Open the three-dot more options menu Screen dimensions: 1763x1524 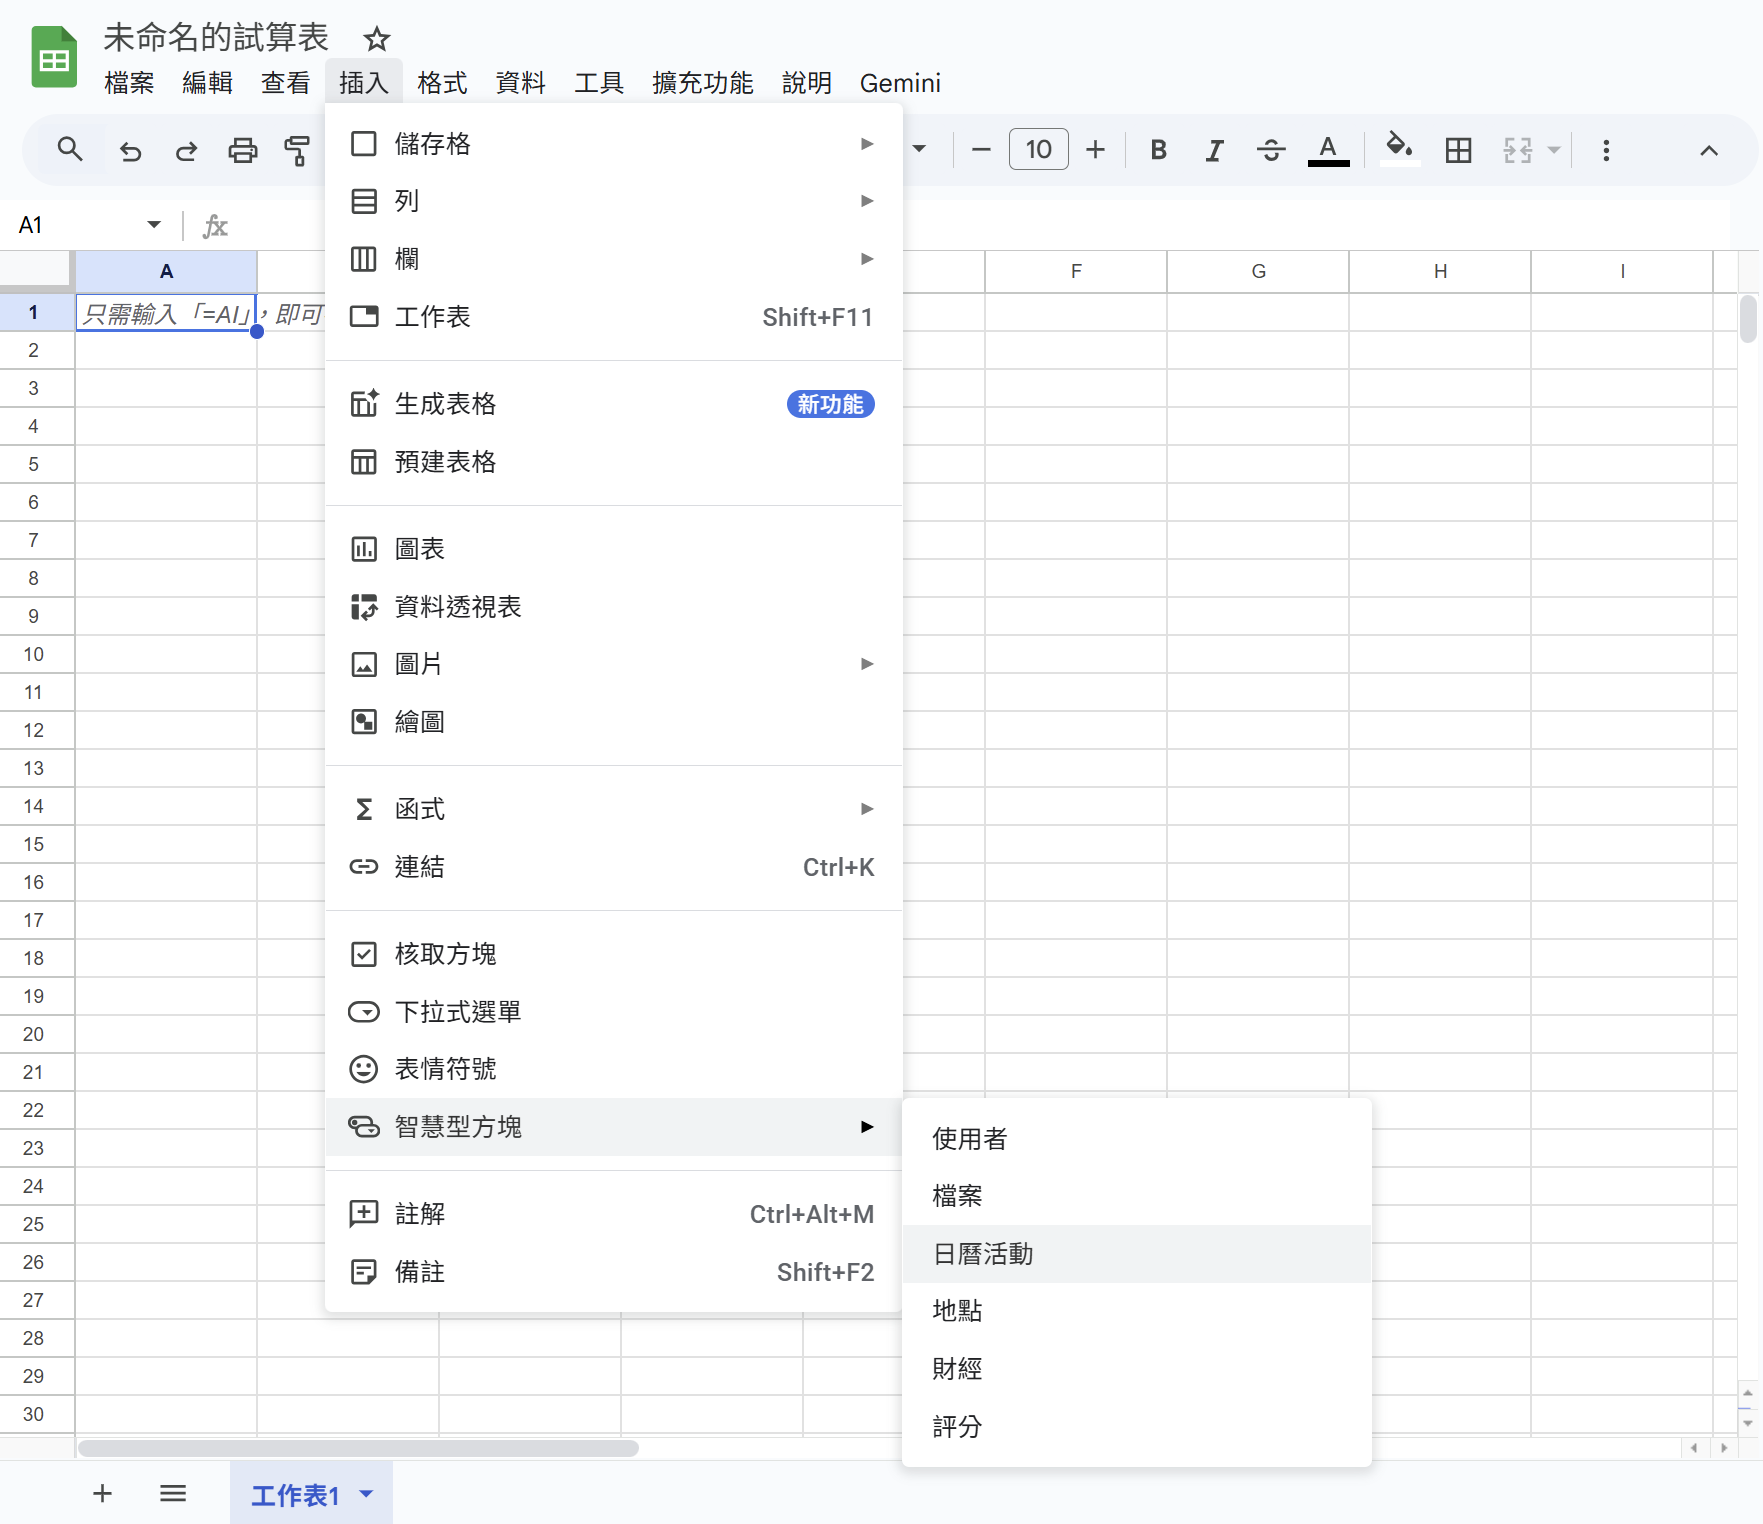pos(1605,150)
